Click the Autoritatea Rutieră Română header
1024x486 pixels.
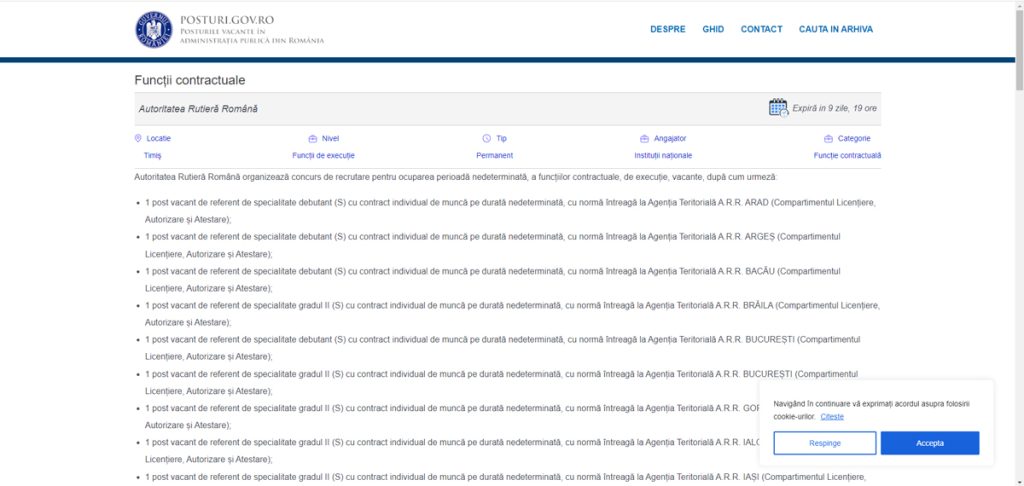click(190, 108)
